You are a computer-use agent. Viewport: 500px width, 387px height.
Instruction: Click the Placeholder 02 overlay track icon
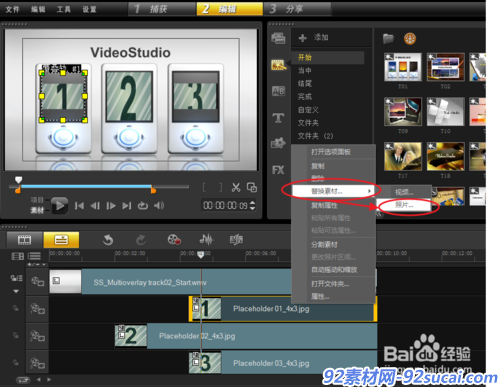tap(37, 336)
